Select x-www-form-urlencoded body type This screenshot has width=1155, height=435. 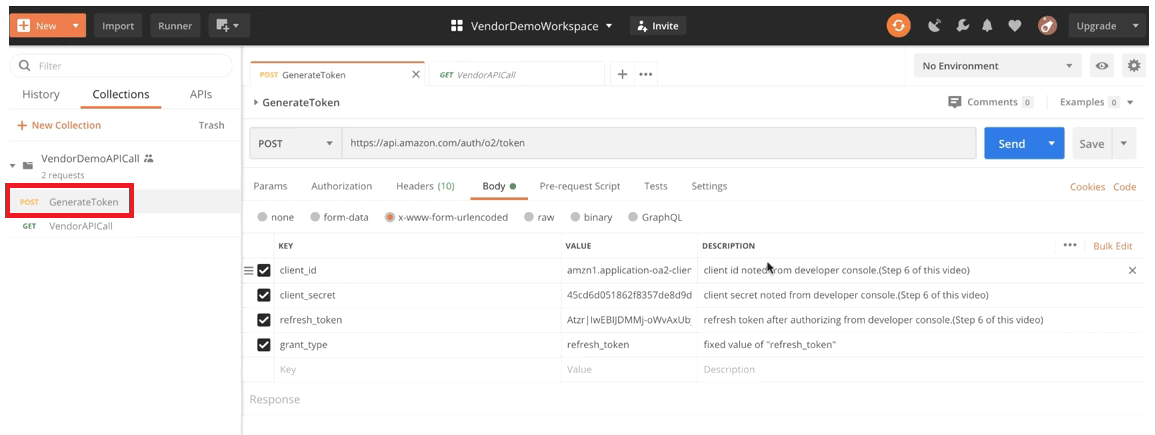click(390, 217)
